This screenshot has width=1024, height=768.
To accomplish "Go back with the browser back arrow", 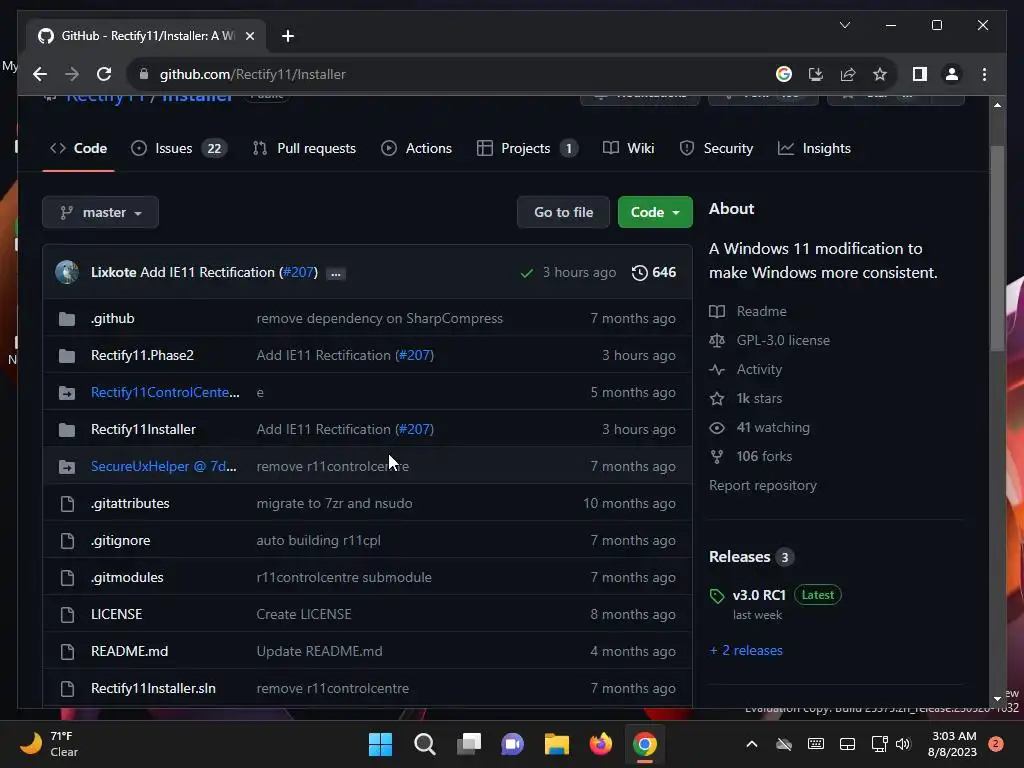I will (40, 74).
